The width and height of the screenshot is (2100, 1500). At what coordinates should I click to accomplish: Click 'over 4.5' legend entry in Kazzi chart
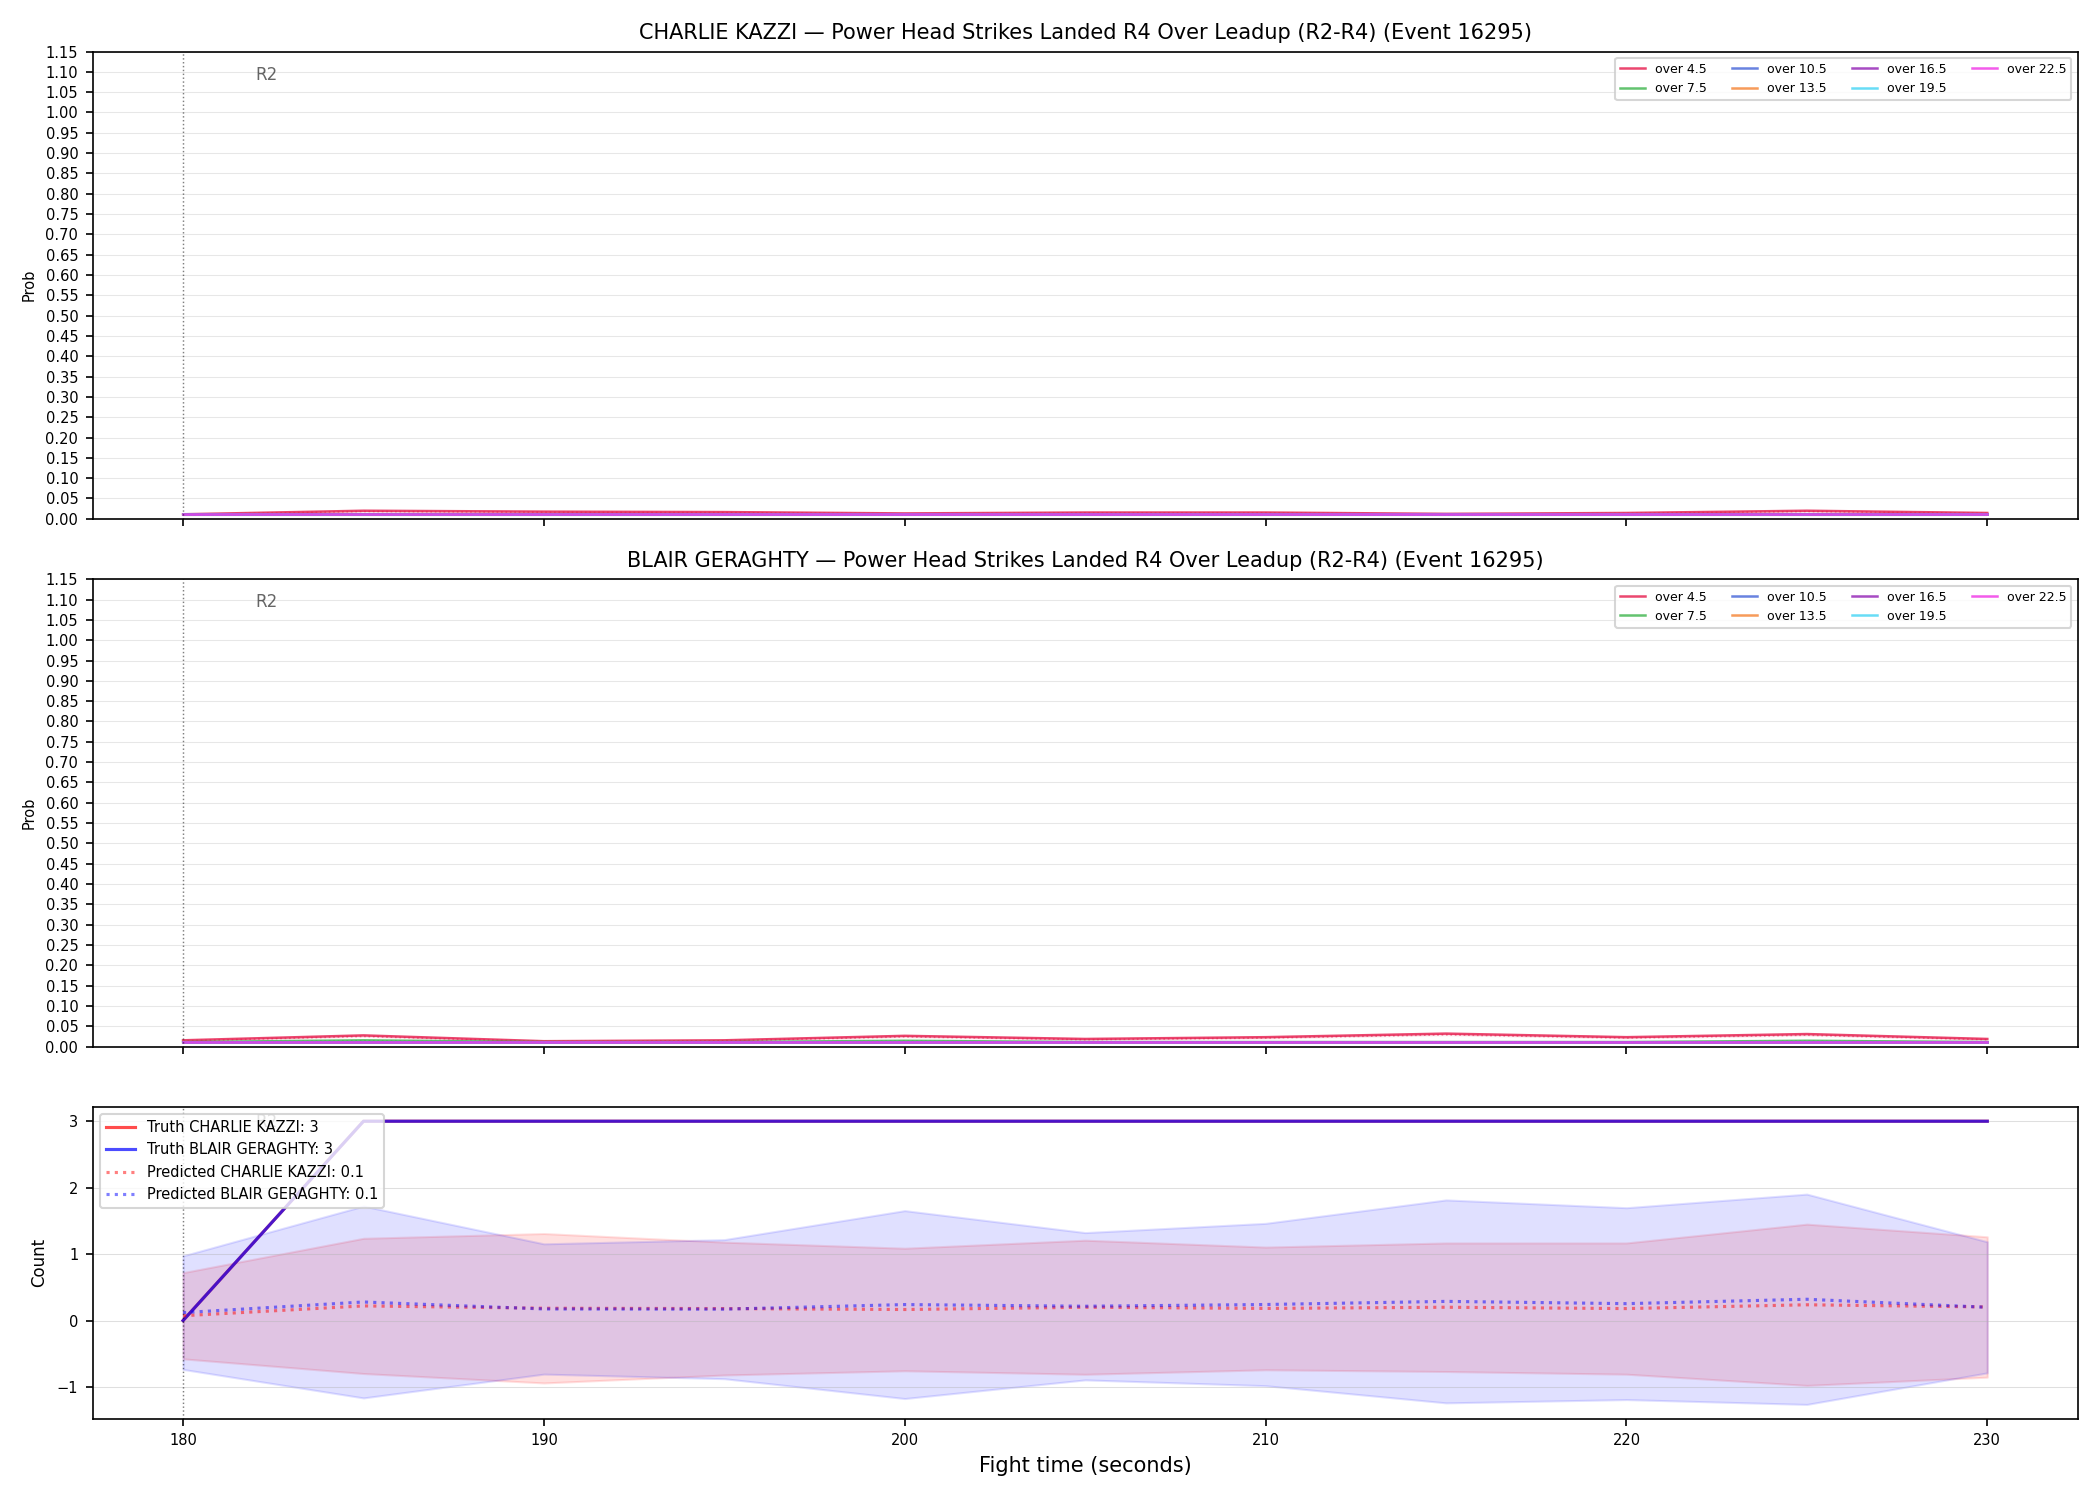point(1663,69)
